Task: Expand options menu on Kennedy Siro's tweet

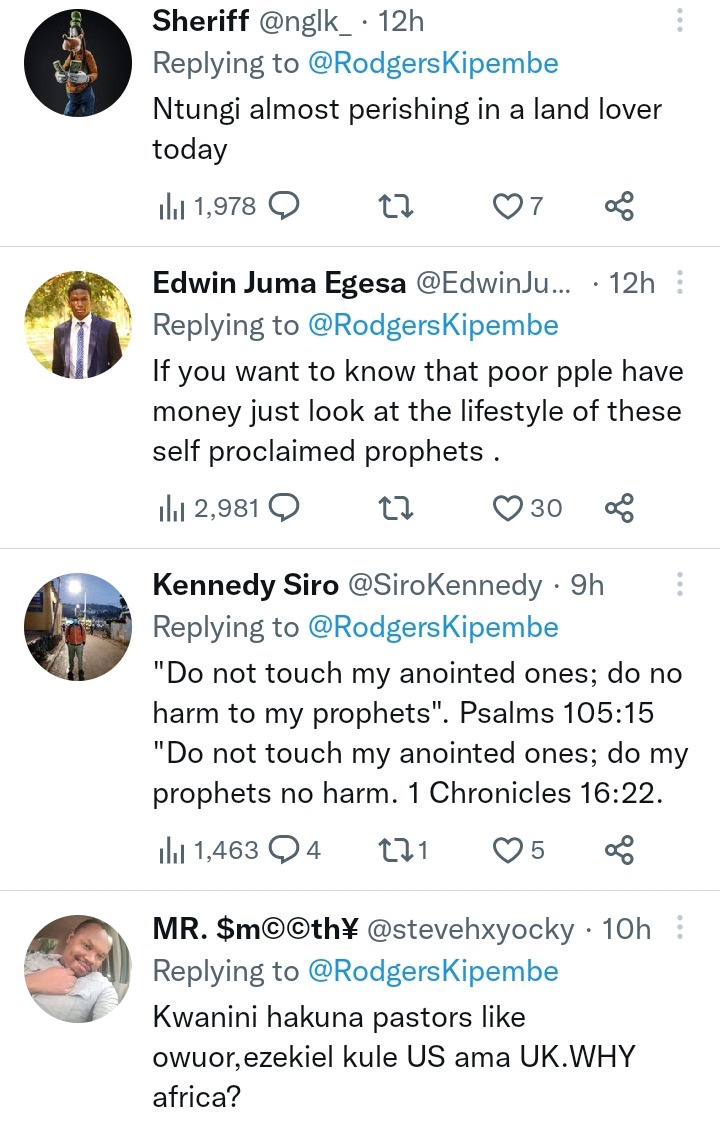Action: click(680, 585)
